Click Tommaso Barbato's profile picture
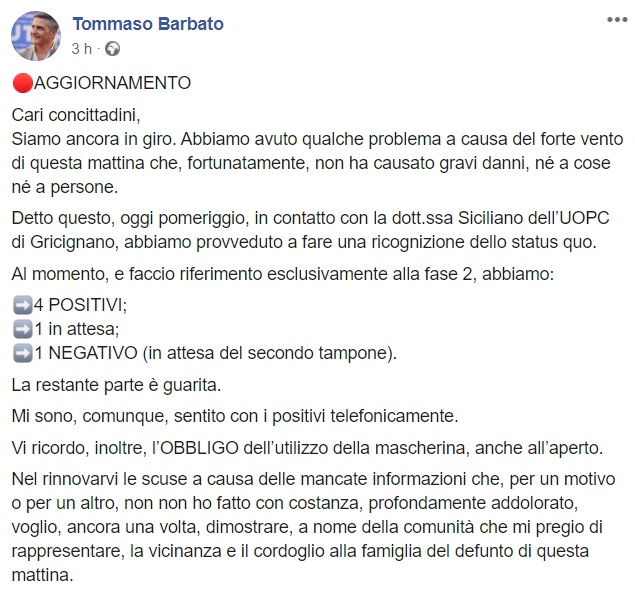Viewport: 635px width, 594px height. click(x=36, y=36)
